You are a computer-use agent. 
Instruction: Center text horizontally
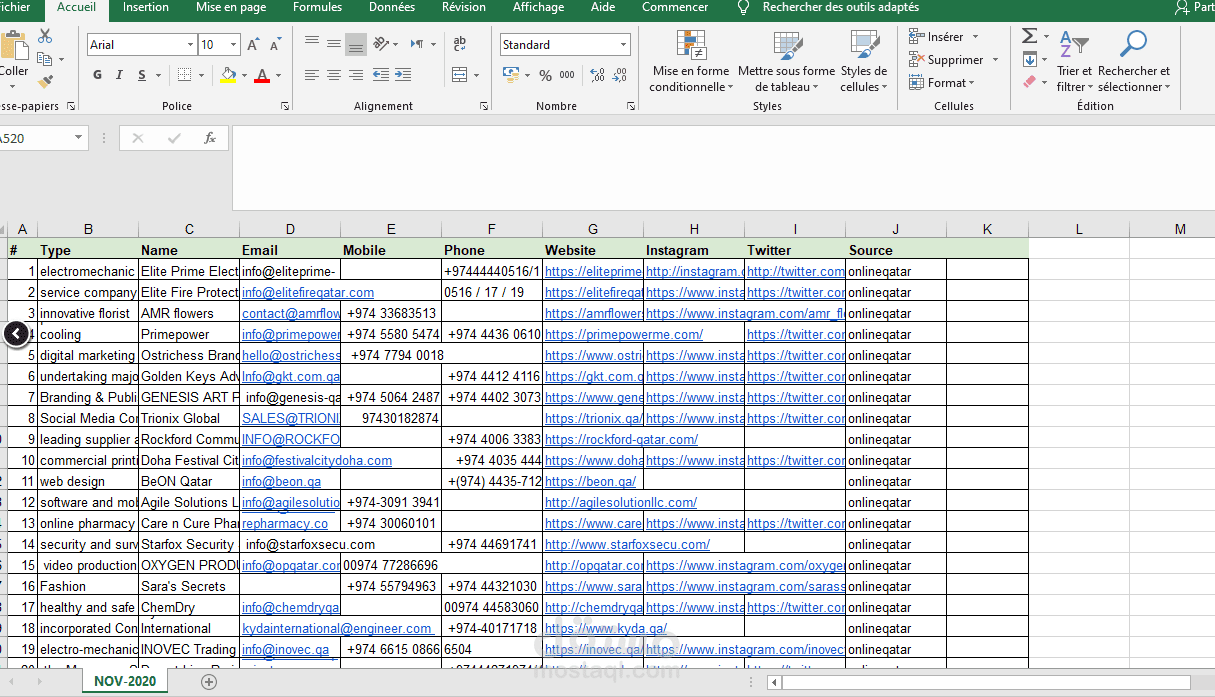click(x=334, y=75)
